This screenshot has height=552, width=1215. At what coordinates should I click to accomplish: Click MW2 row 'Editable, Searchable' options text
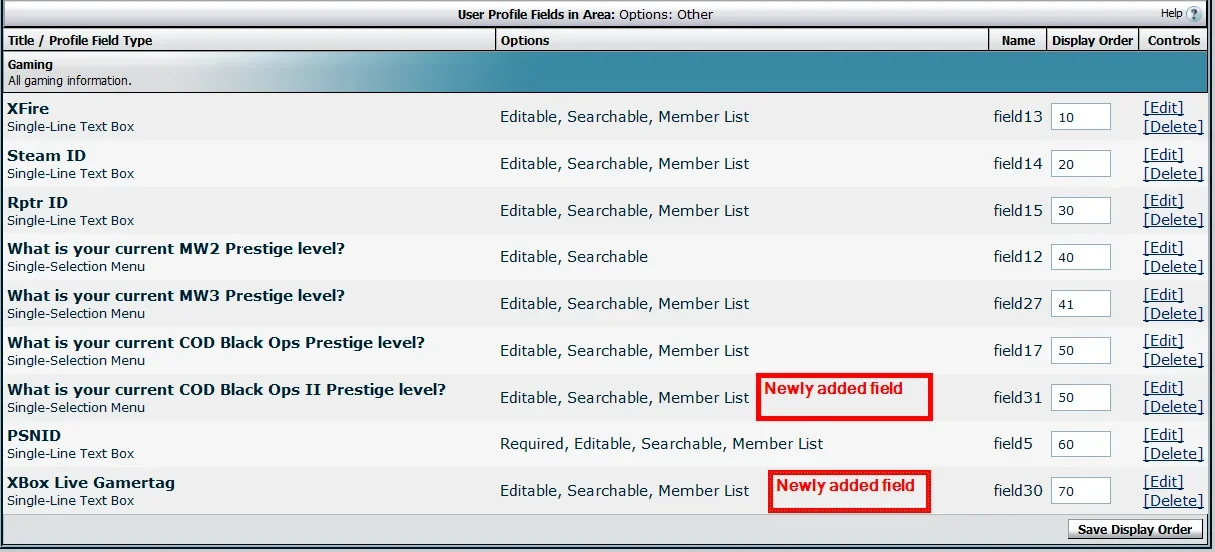(x=574, y=257)
